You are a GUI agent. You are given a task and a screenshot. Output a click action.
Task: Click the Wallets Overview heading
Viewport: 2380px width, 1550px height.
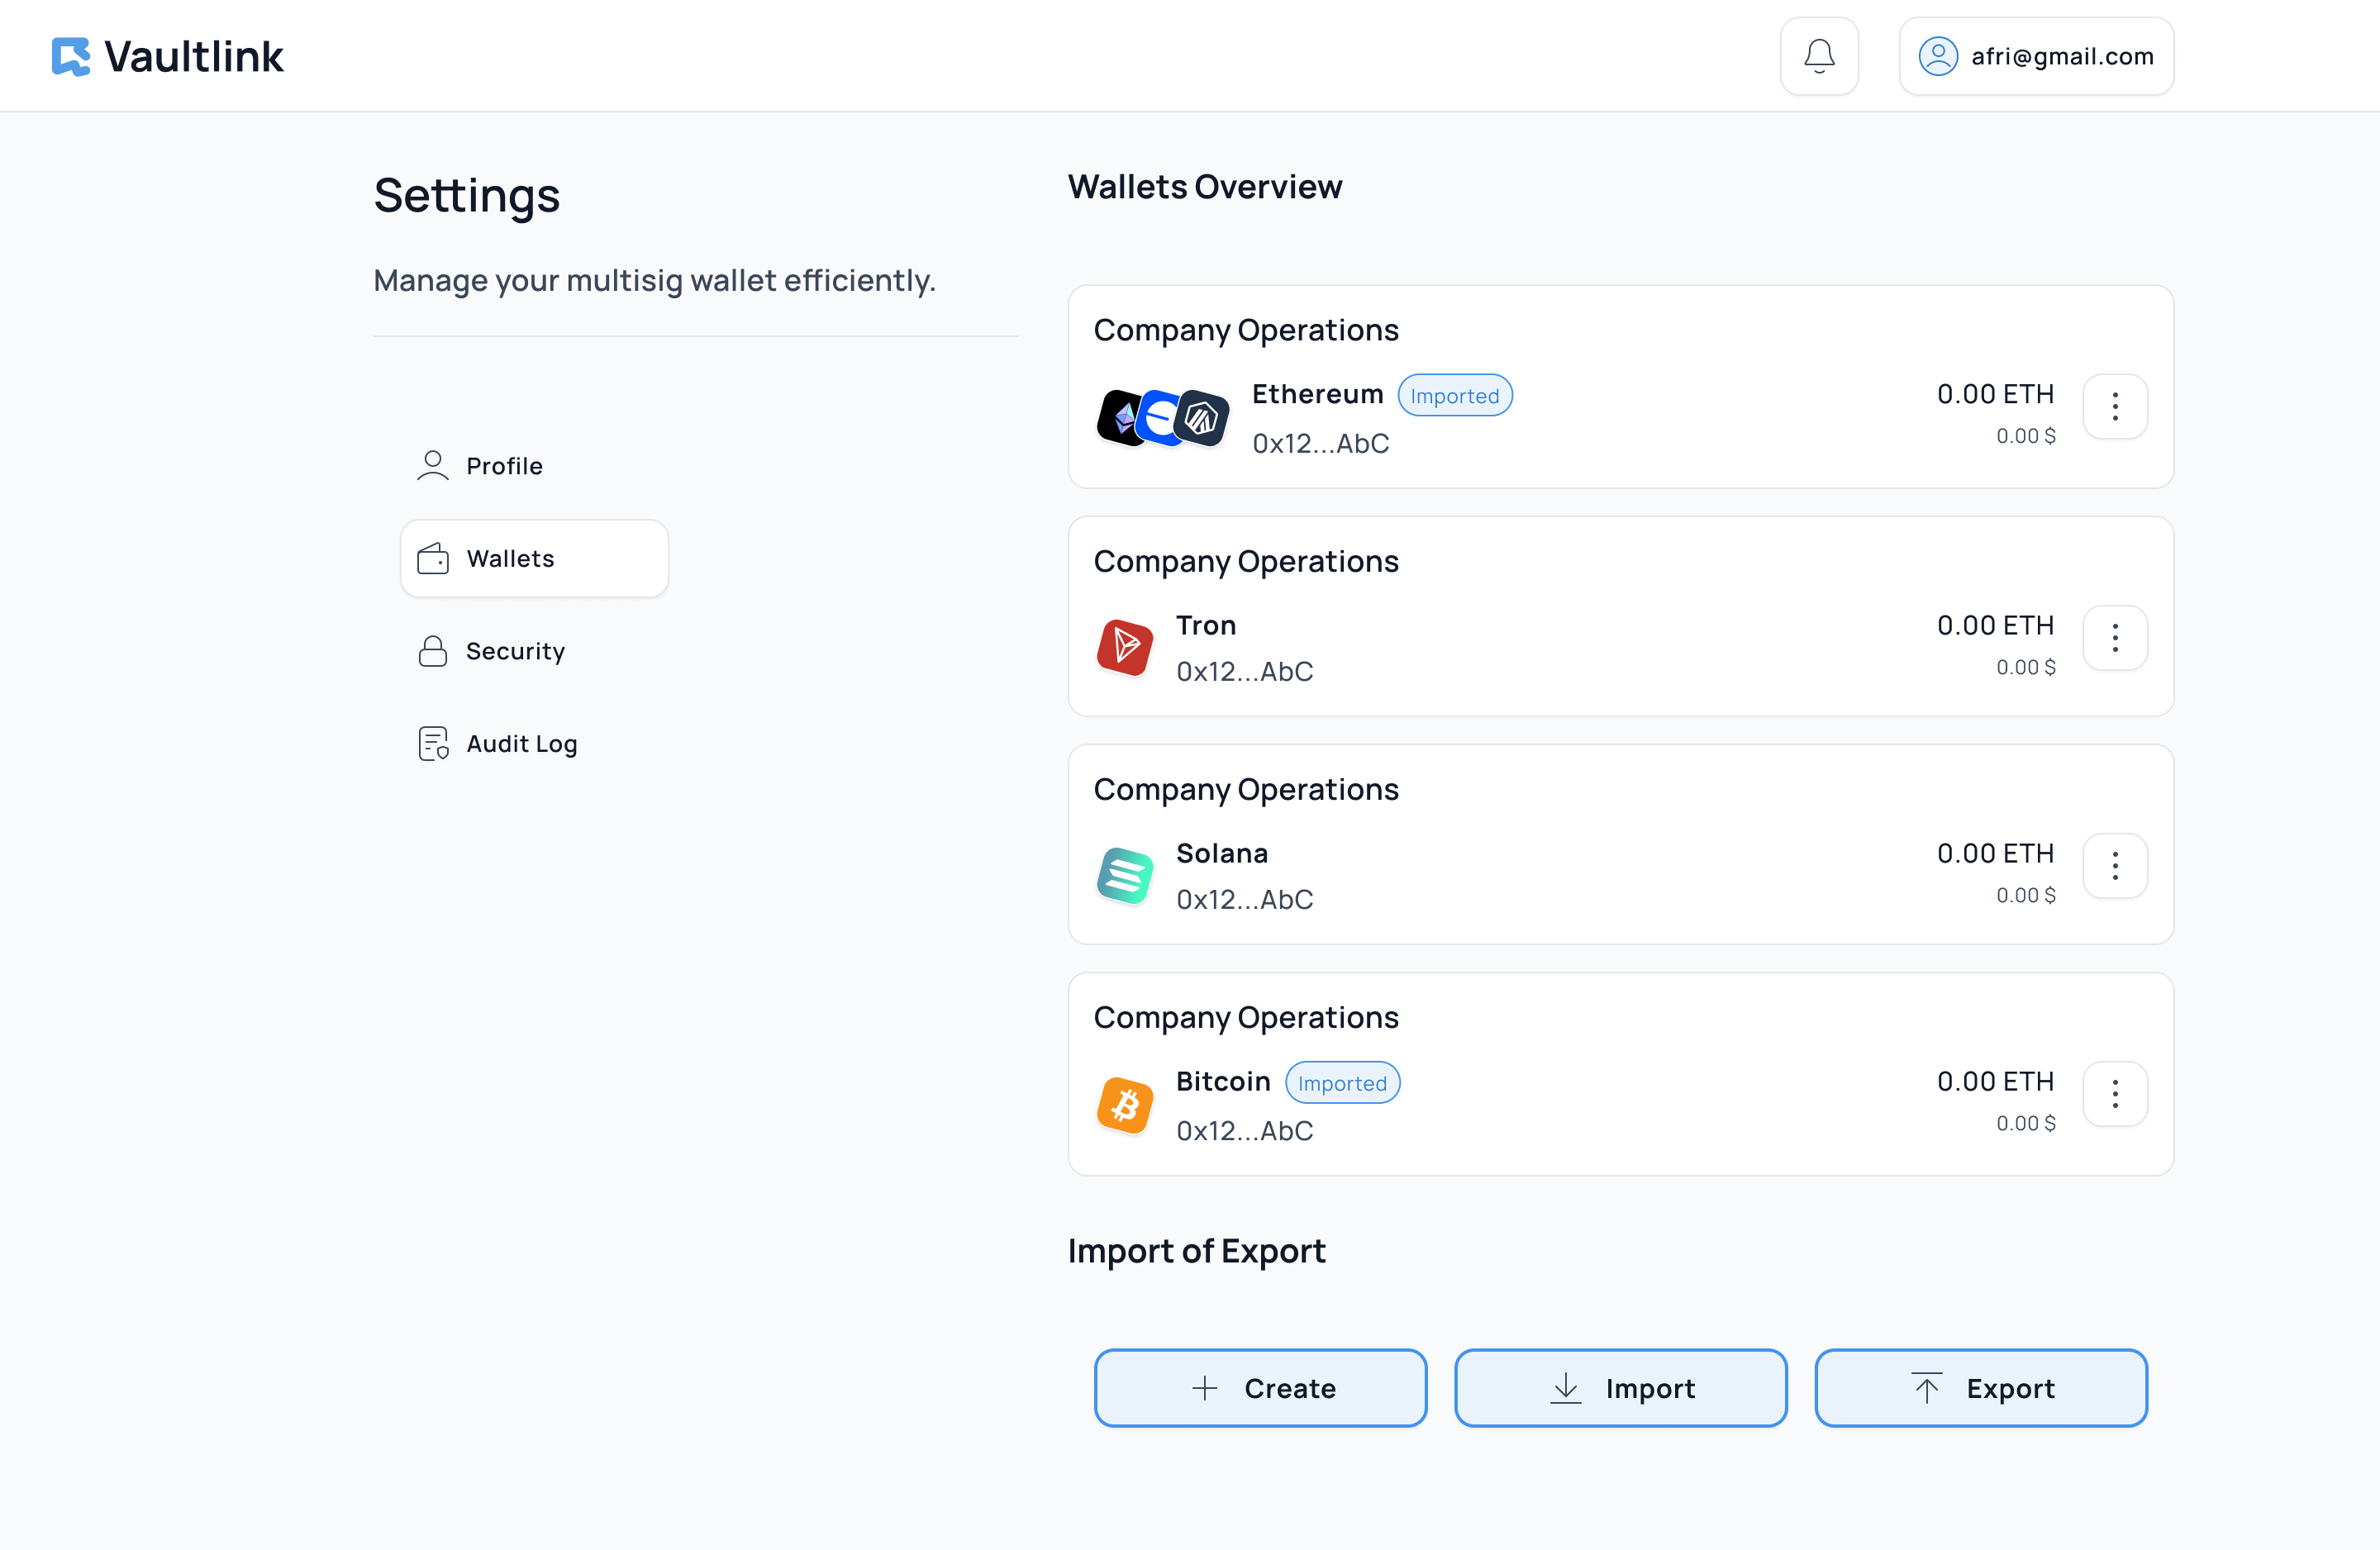(1204, 187)
